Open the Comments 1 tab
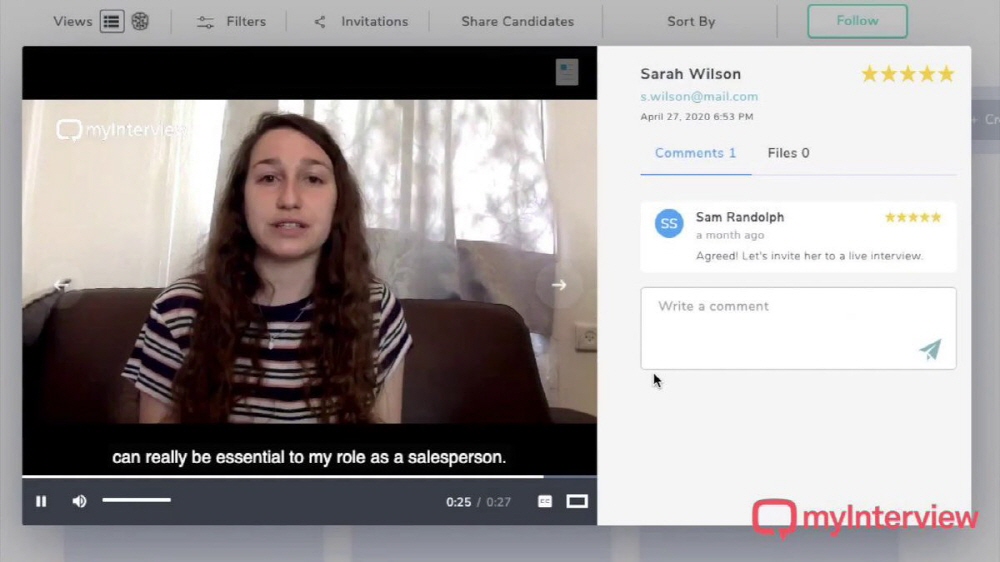 695,153
